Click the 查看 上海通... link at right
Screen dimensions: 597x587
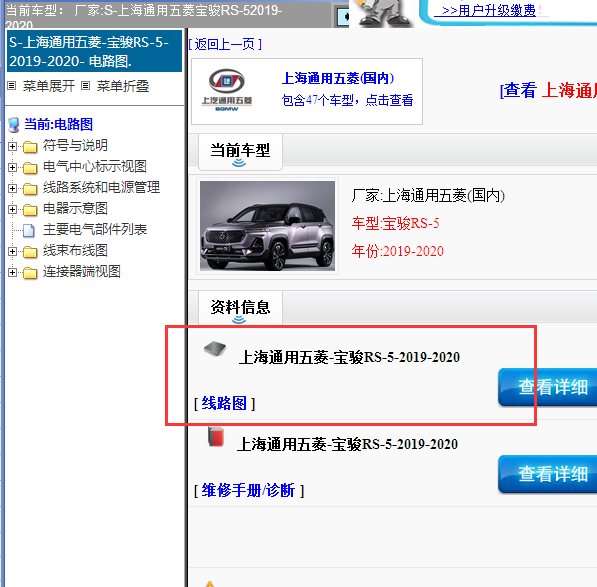(548, 91)
